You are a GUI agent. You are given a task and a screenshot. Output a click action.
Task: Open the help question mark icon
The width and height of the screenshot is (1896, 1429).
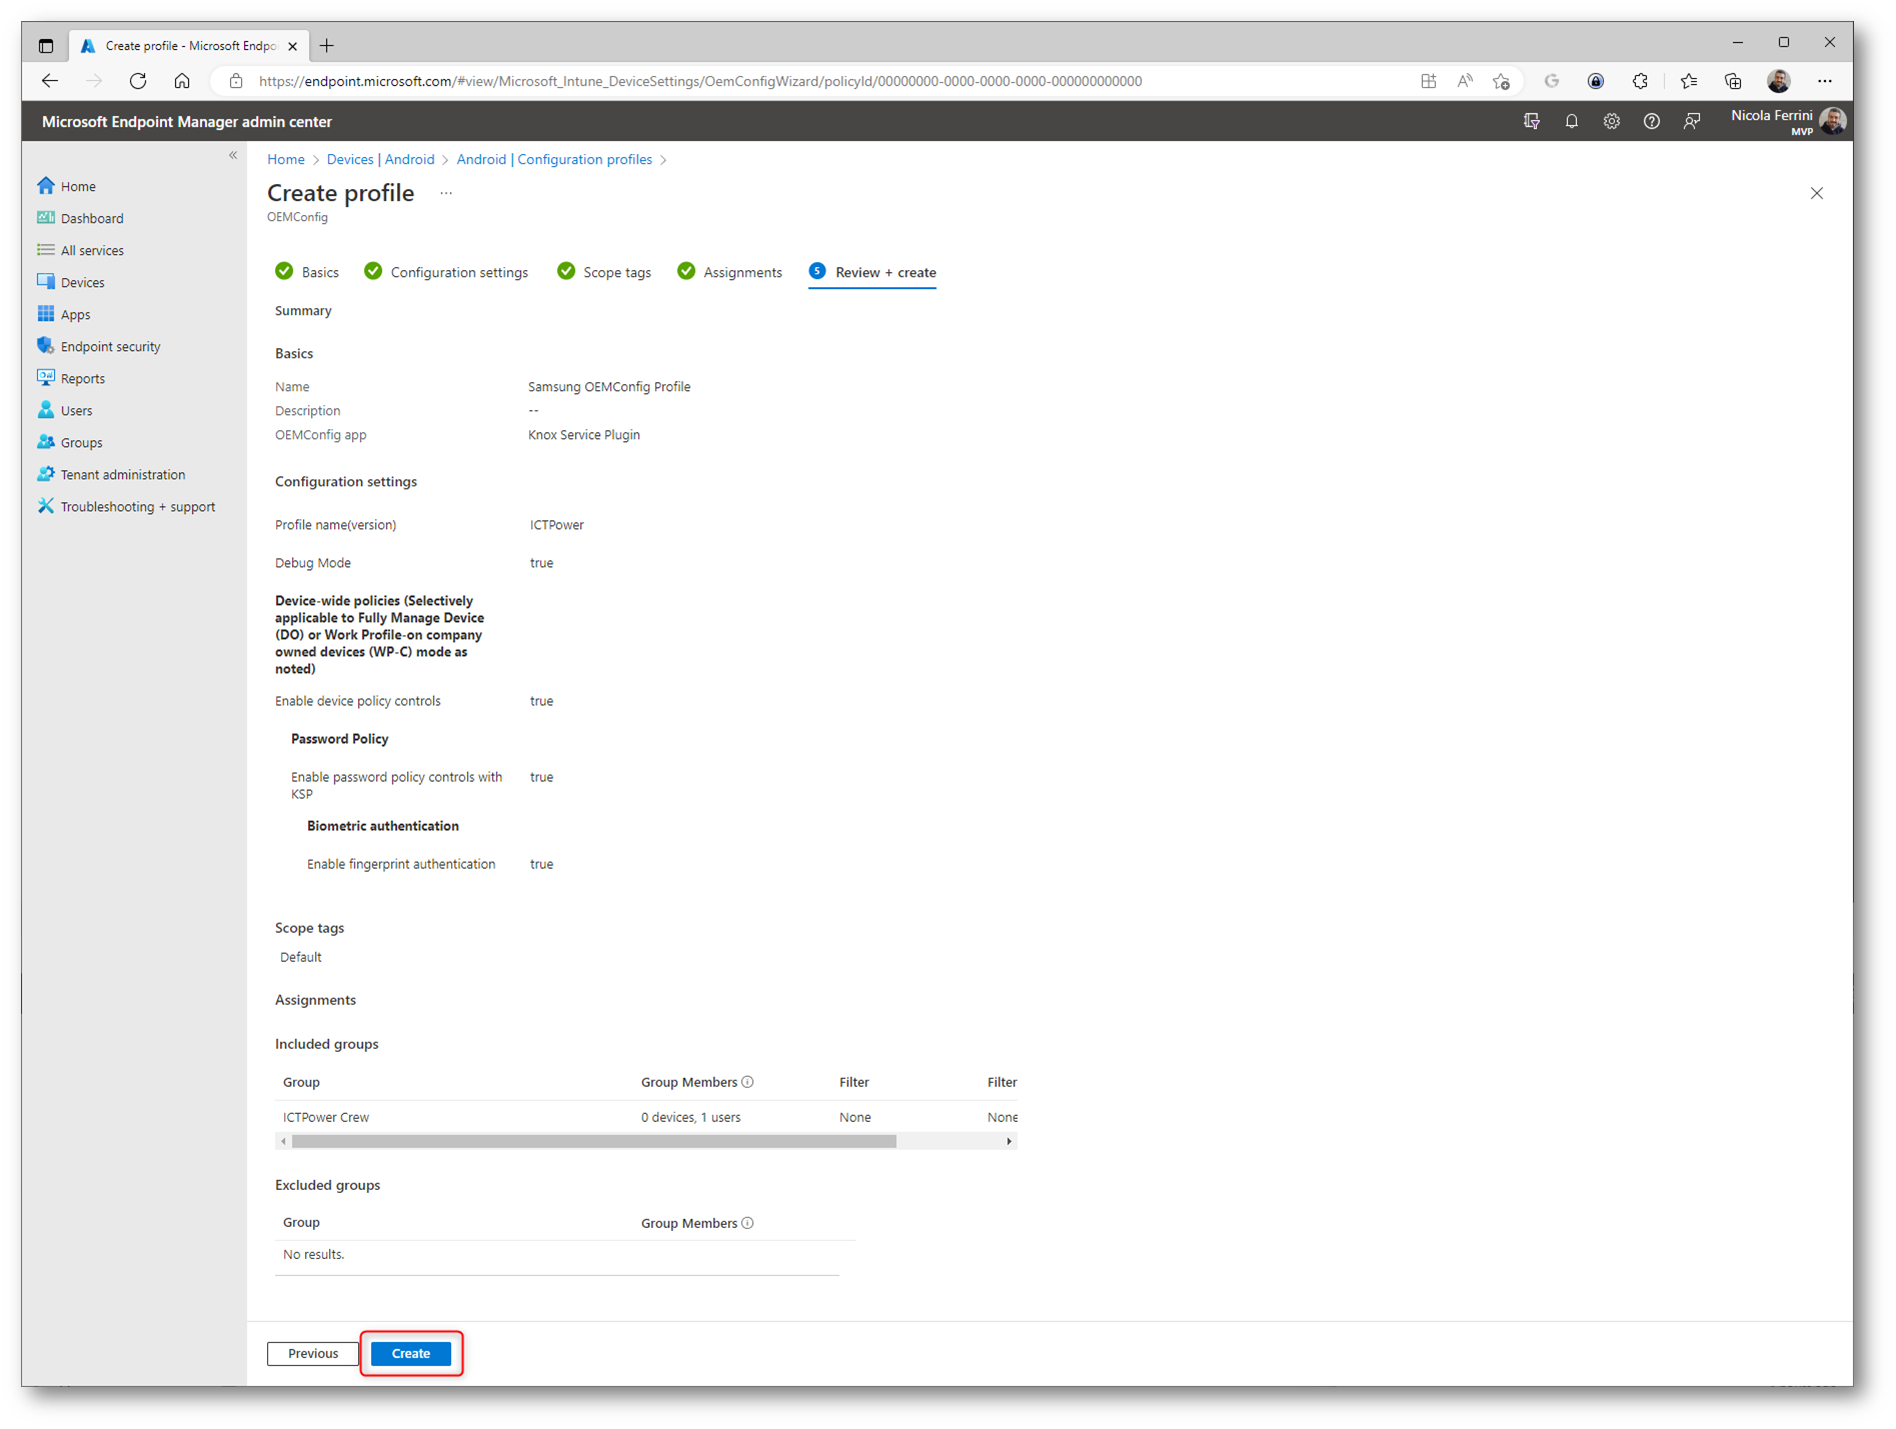coord(1651,121)
